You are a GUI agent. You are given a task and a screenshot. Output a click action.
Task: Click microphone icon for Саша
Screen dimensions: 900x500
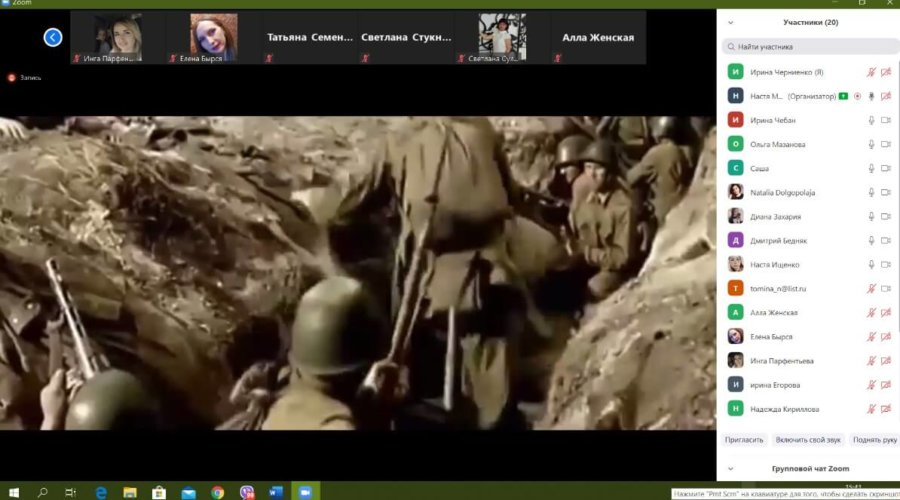[871, 169]
